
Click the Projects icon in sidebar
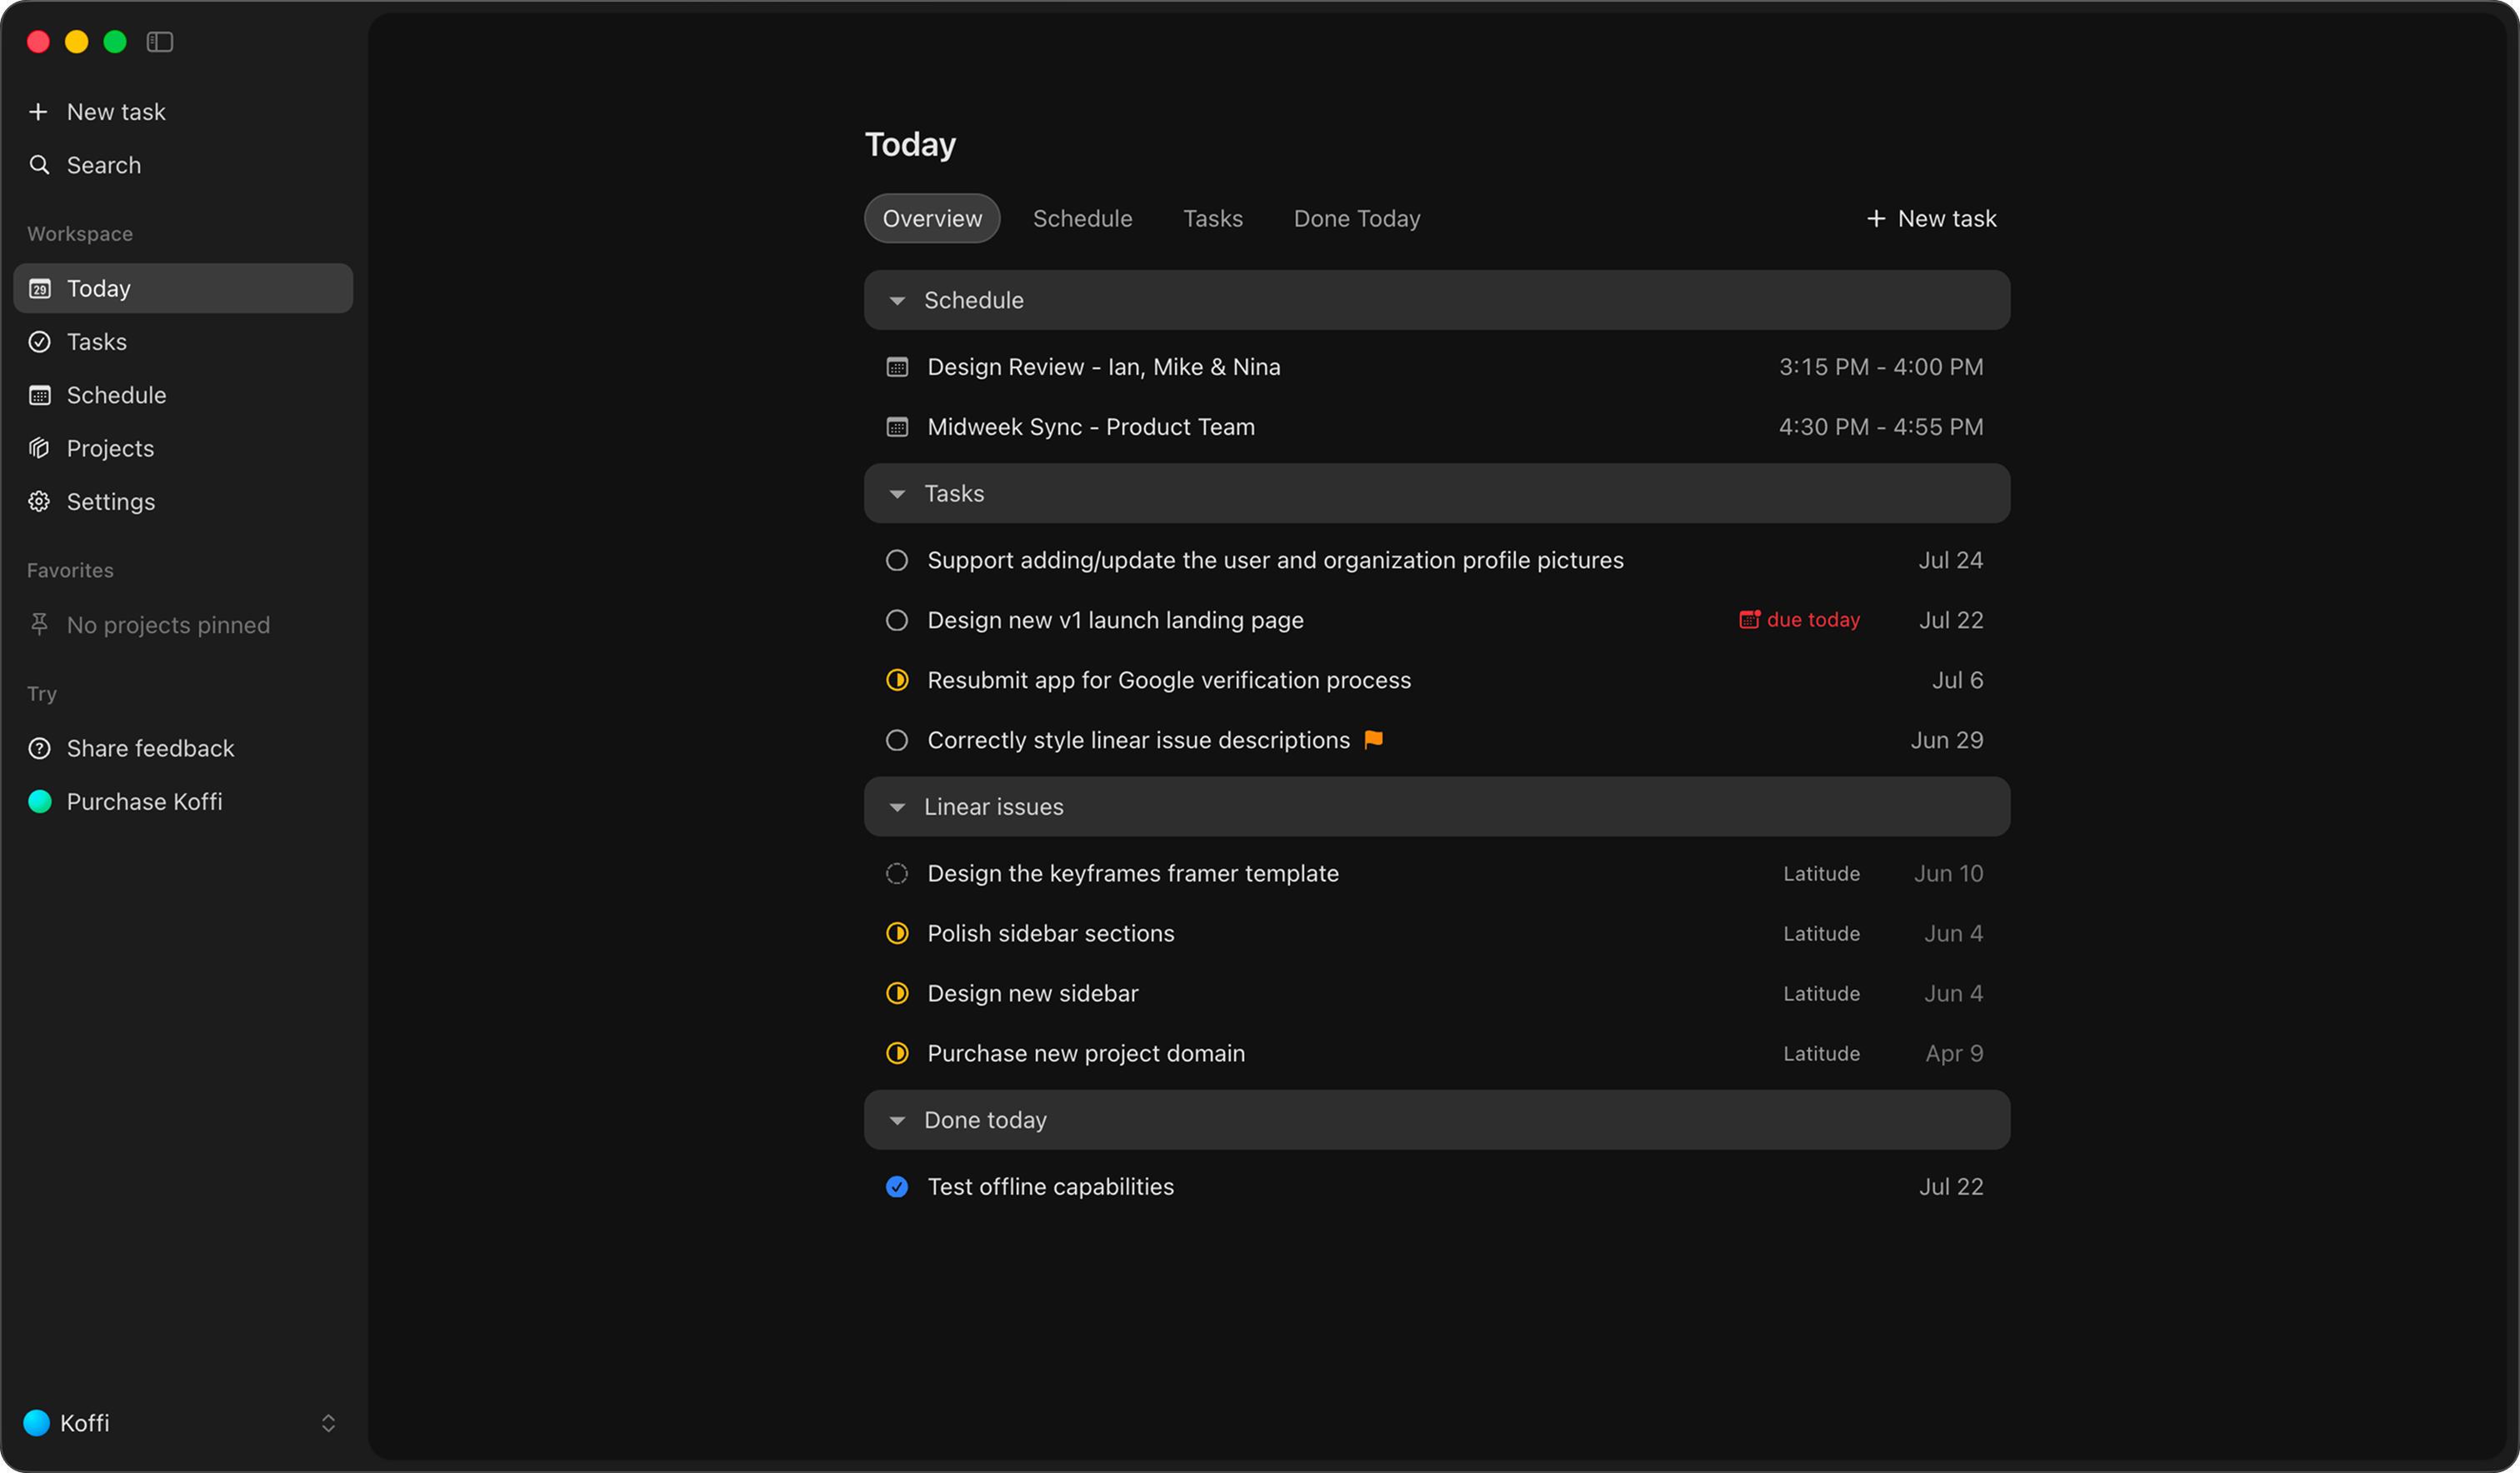[39, 448]
